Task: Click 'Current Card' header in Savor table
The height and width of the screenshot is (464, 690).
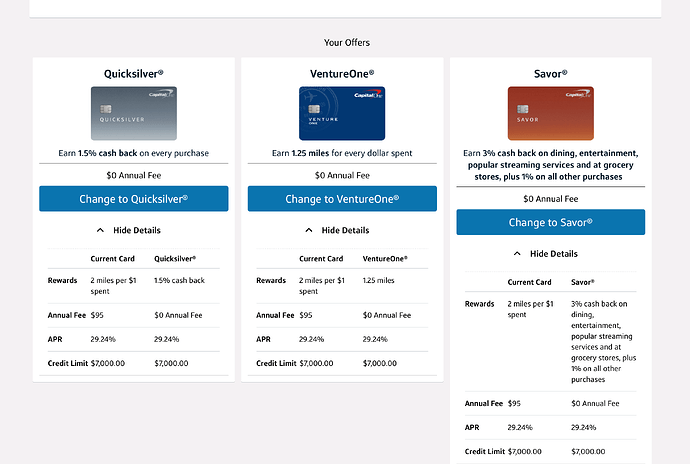Action: pyautogui.click(x=529, y=282)
